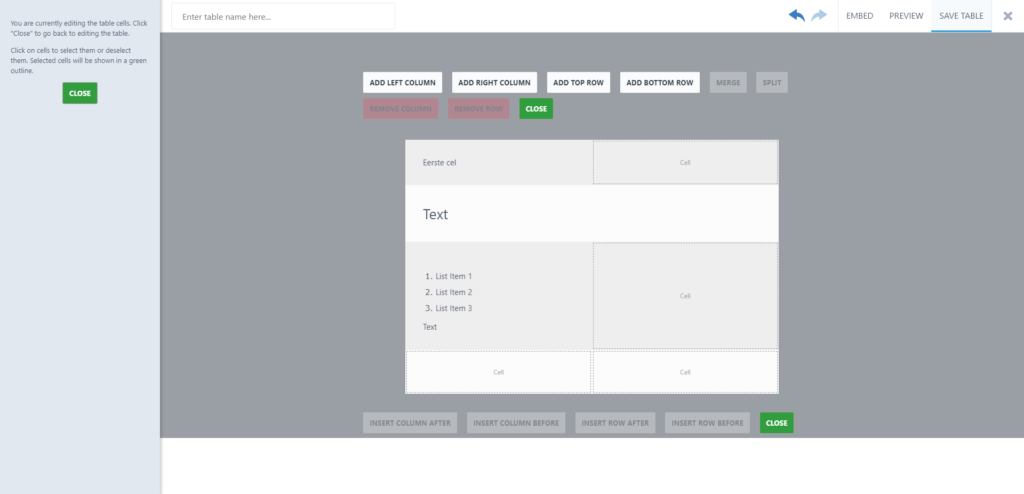This screenshot has height=494, width=1024.
Task: Click 'List Item 1' in the list cell
Action: click(x=453, y=276)
